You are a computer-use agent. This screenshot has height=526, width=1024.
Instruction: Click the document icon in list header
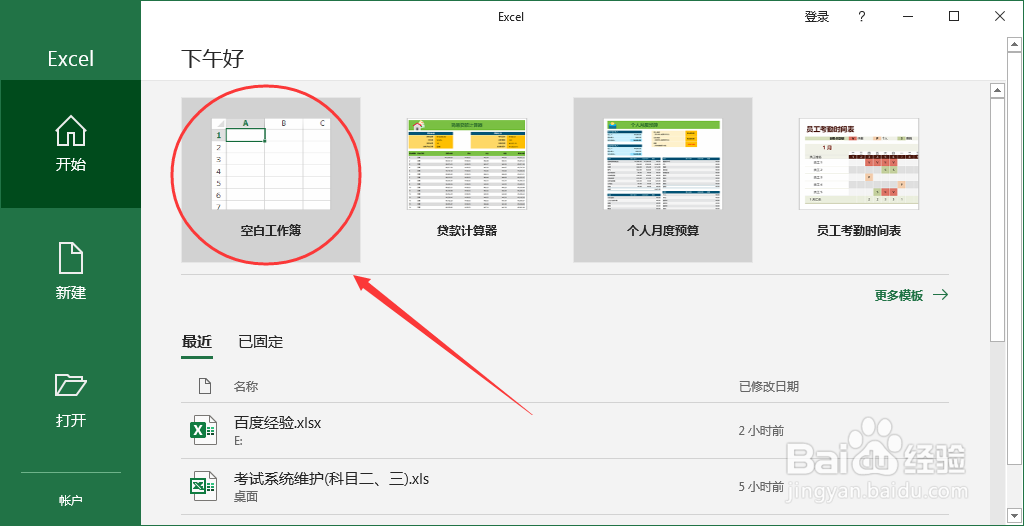[x=205, y=386]
